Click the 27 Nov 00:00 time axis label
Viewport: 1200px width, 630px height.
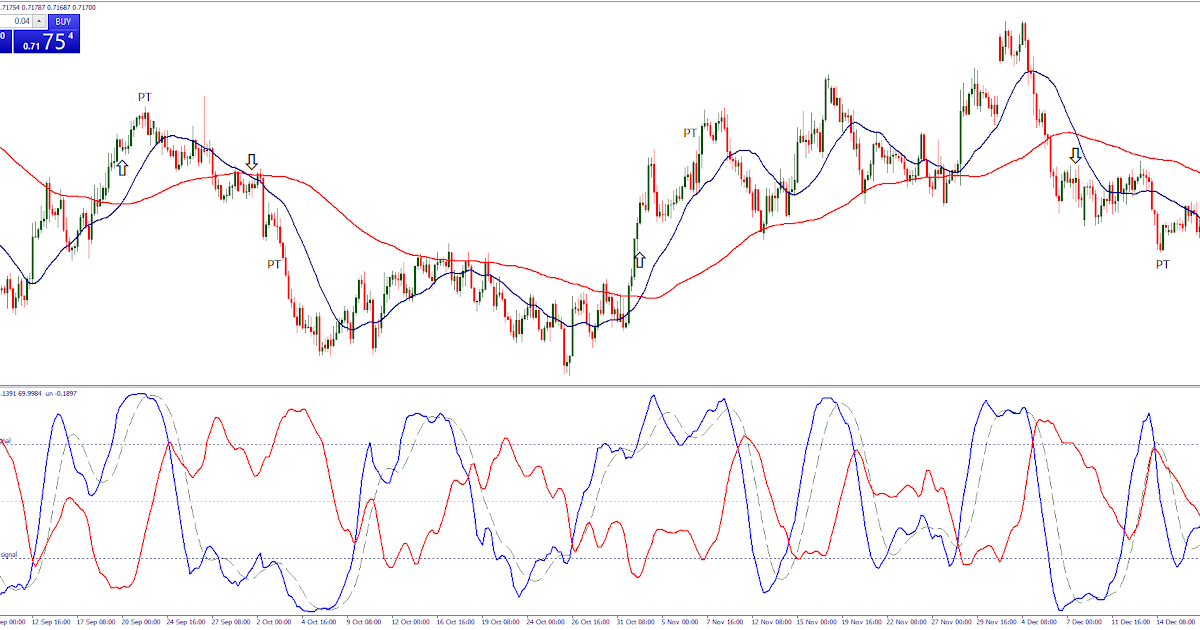point(951,622)
